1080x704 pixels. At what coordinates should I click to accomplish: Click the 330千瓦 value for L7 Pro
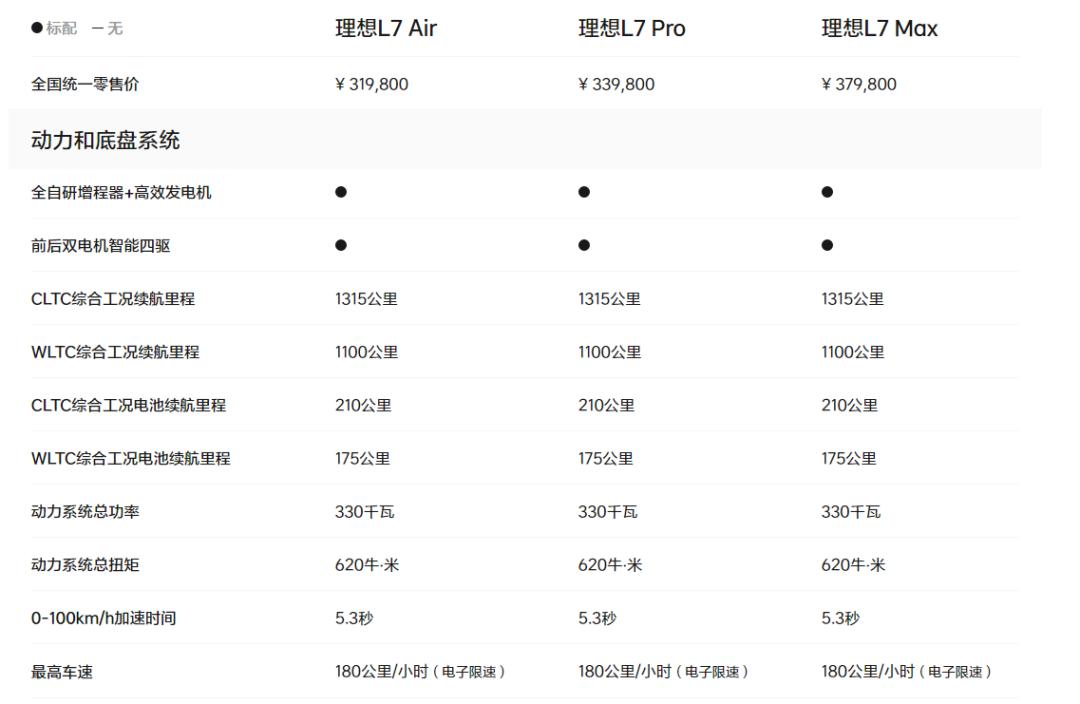coord(608,512)
